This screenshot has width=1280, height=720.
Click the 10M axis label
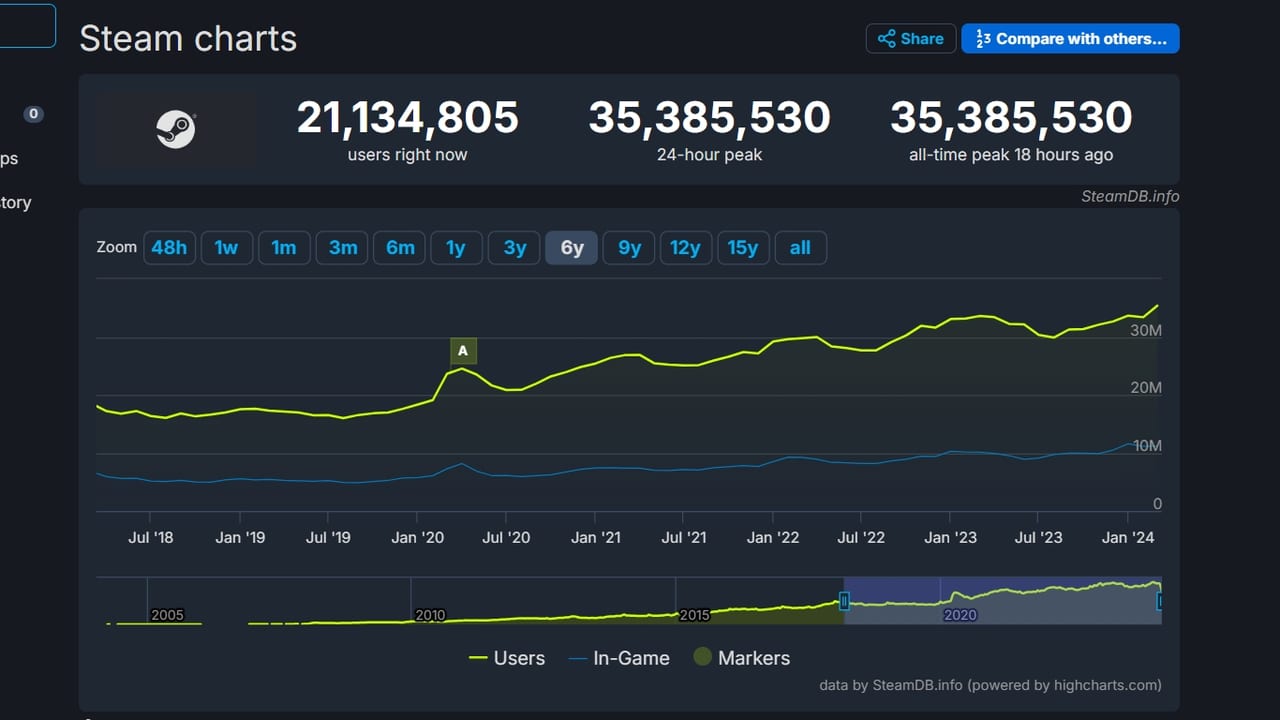pyautogui.click(x=1147, y=446)
